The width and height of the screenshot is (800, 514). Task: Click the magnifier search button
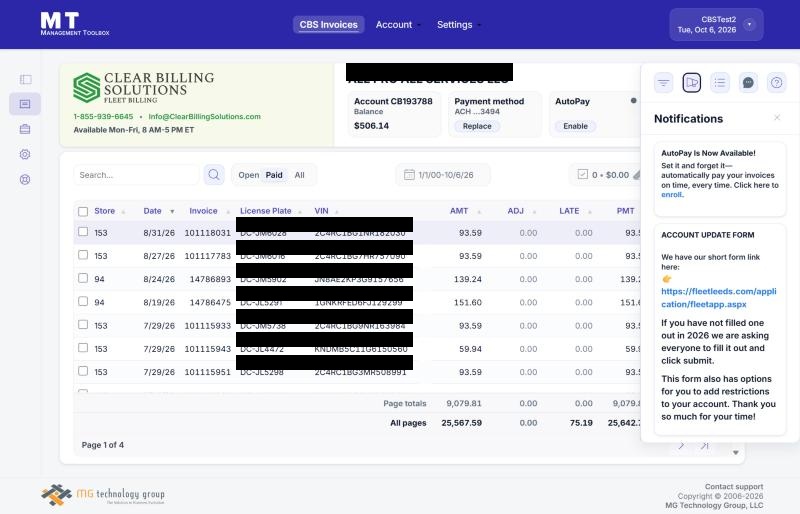point(214,175)
